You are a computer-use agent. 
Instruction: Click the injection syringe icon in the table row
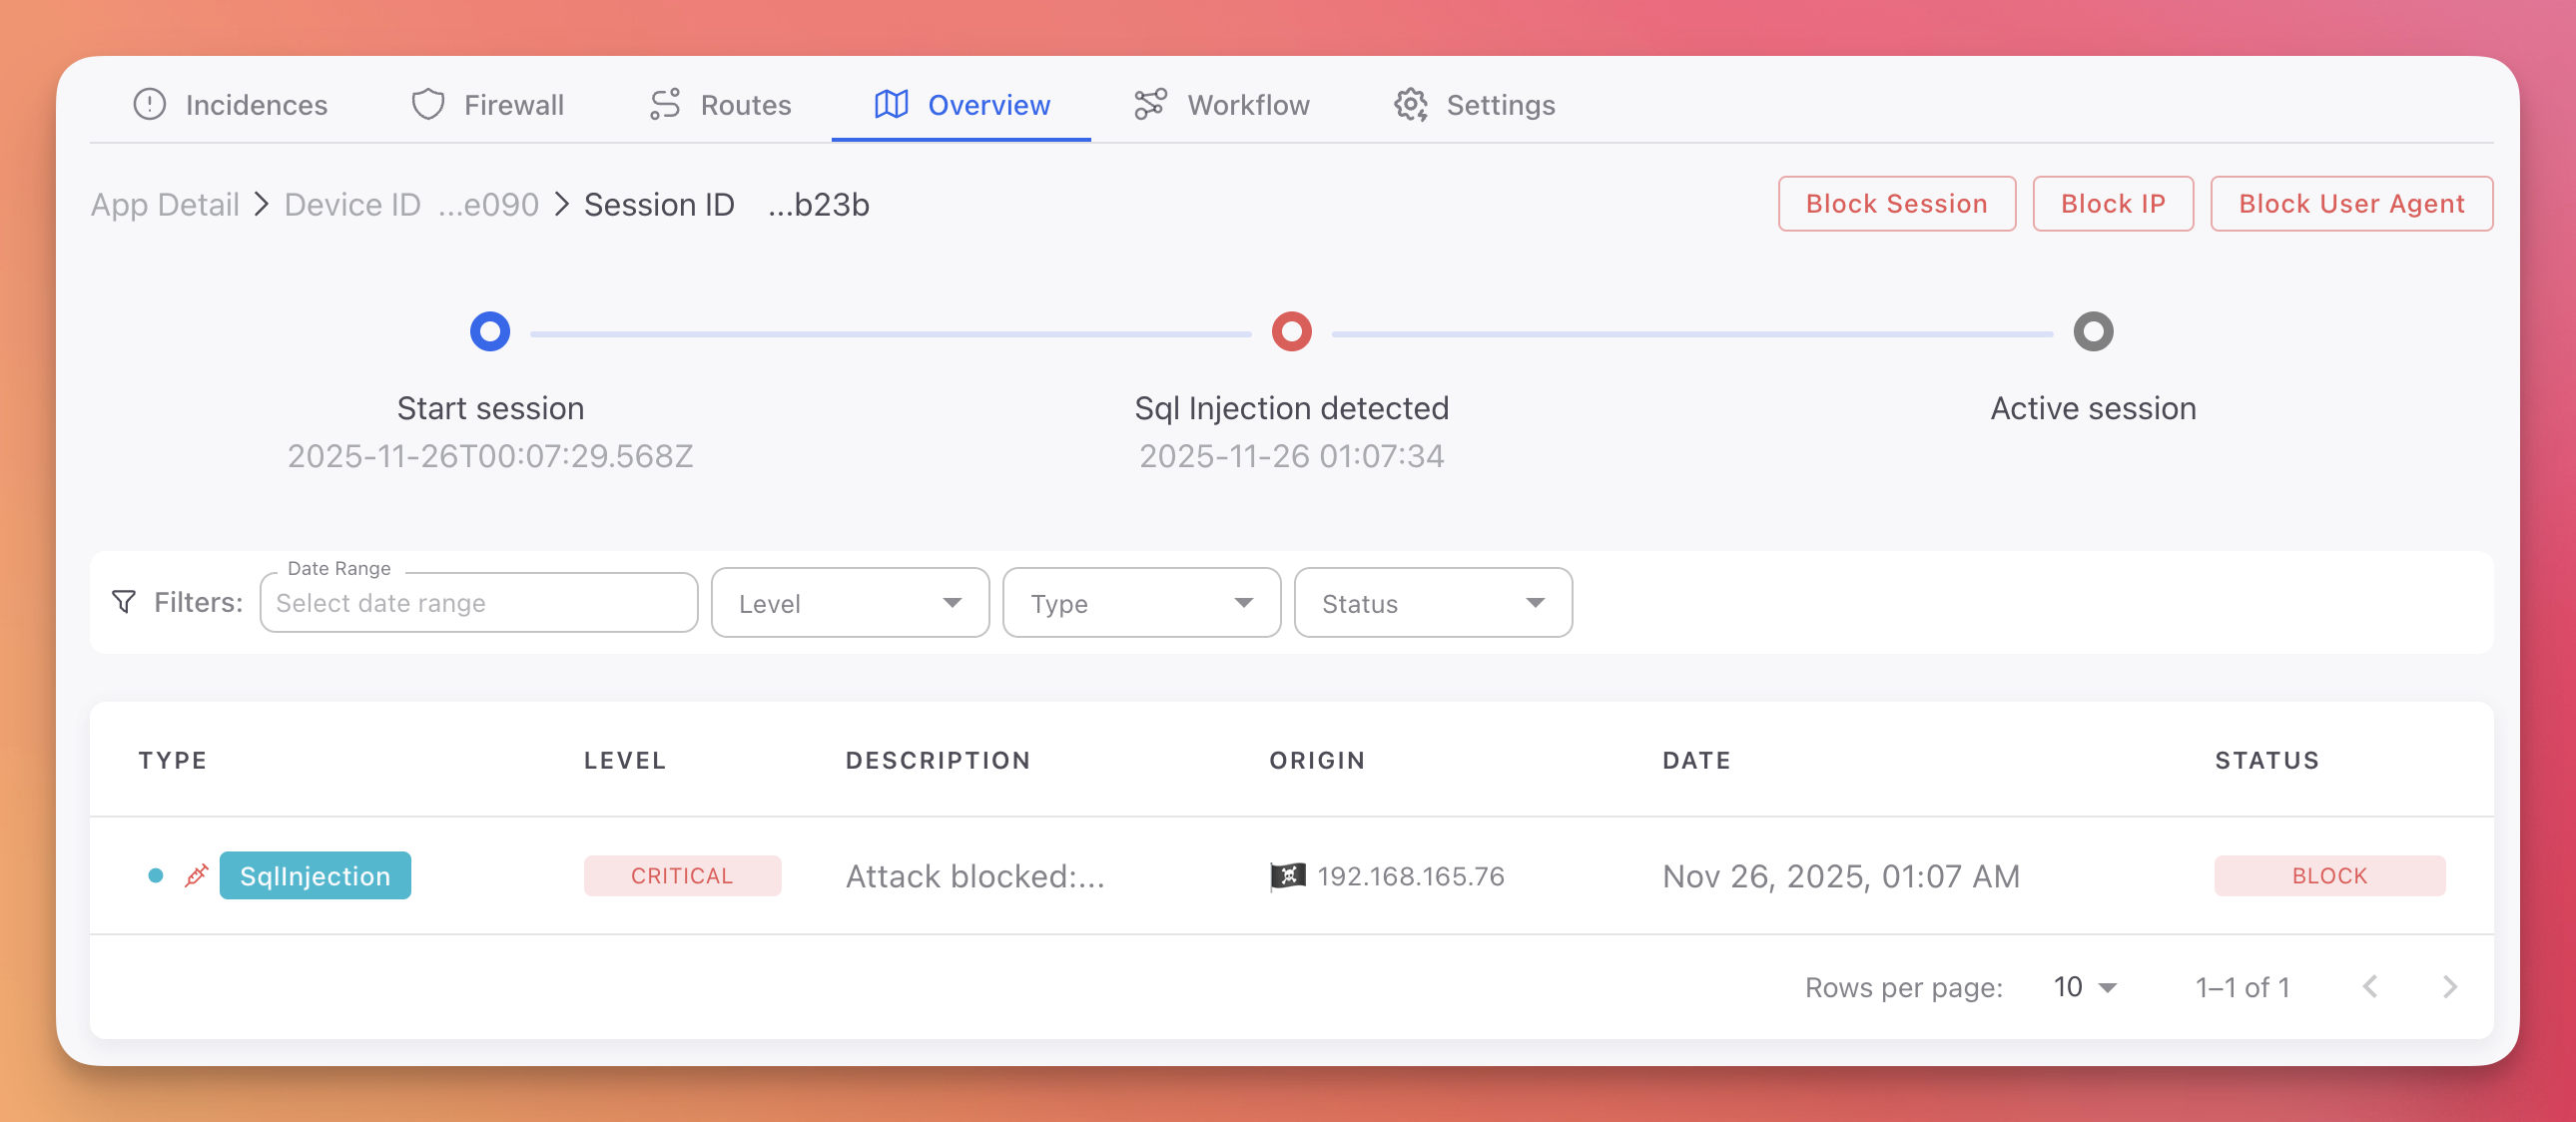coord(196,875)
